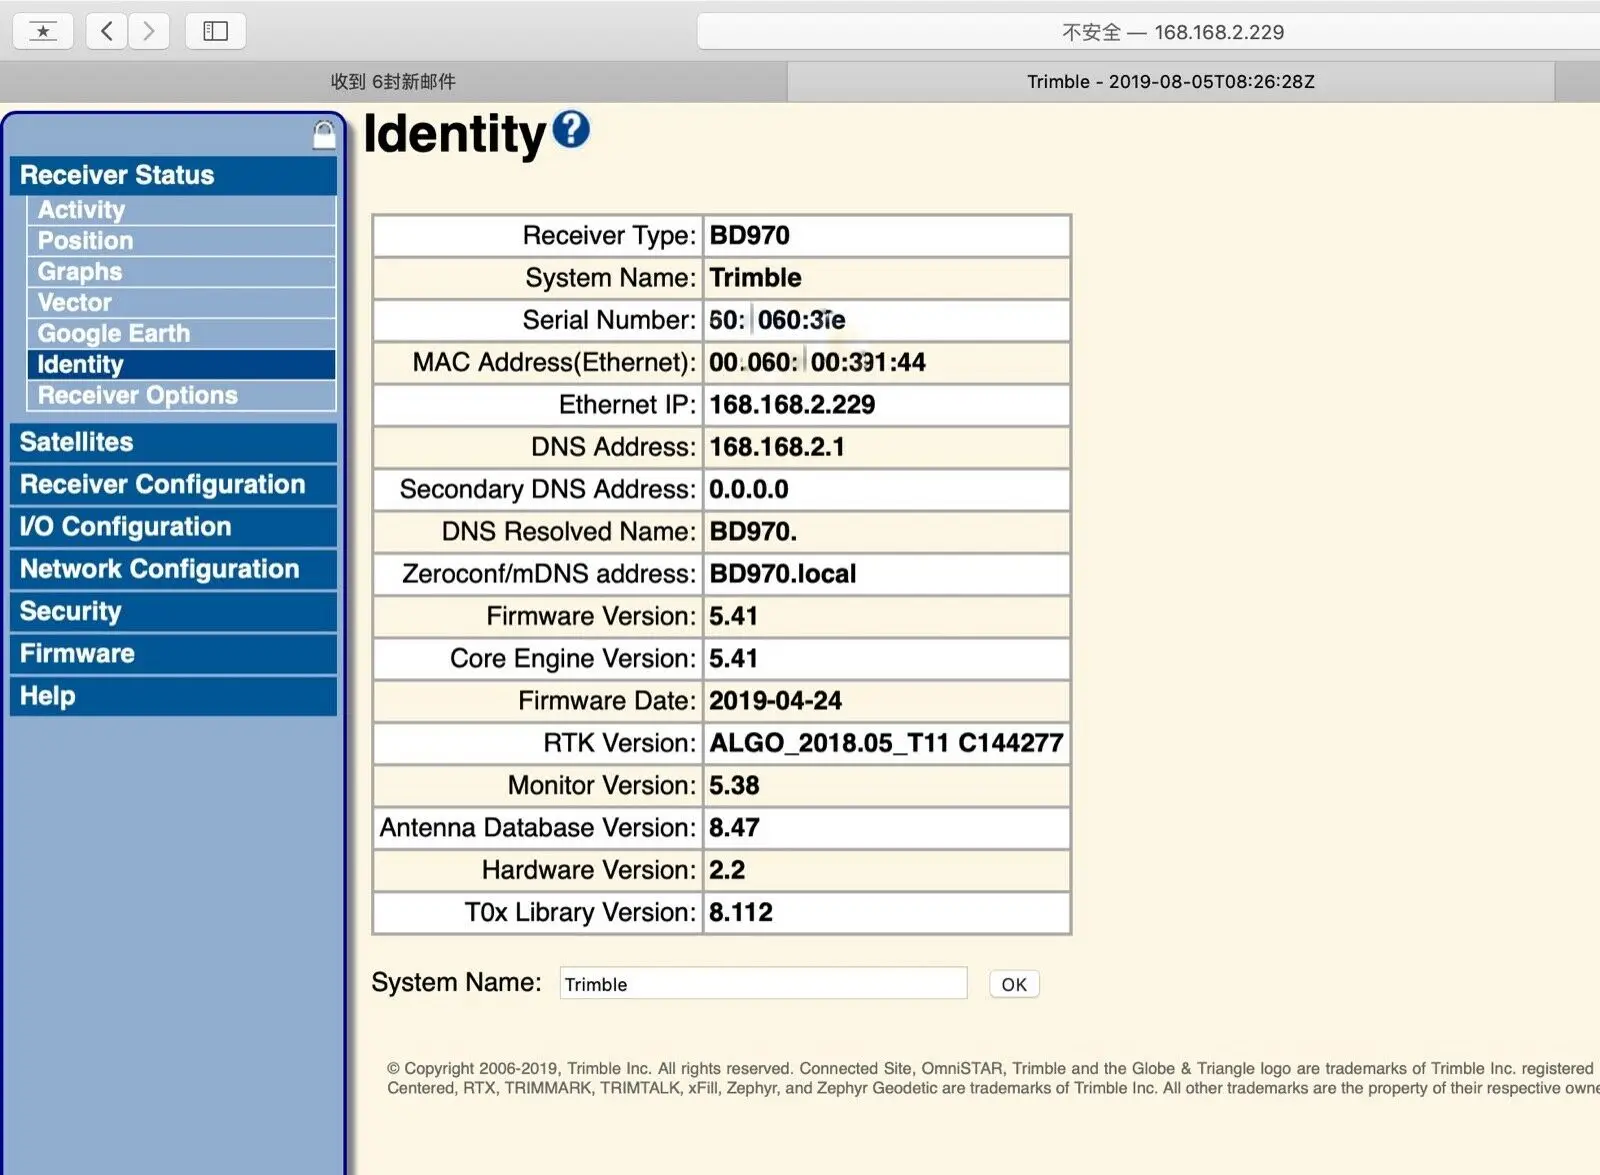Select the Hardware Version value 2.2
The height and width of the screenshot is (1175, 1600).
tap(727, 870)
